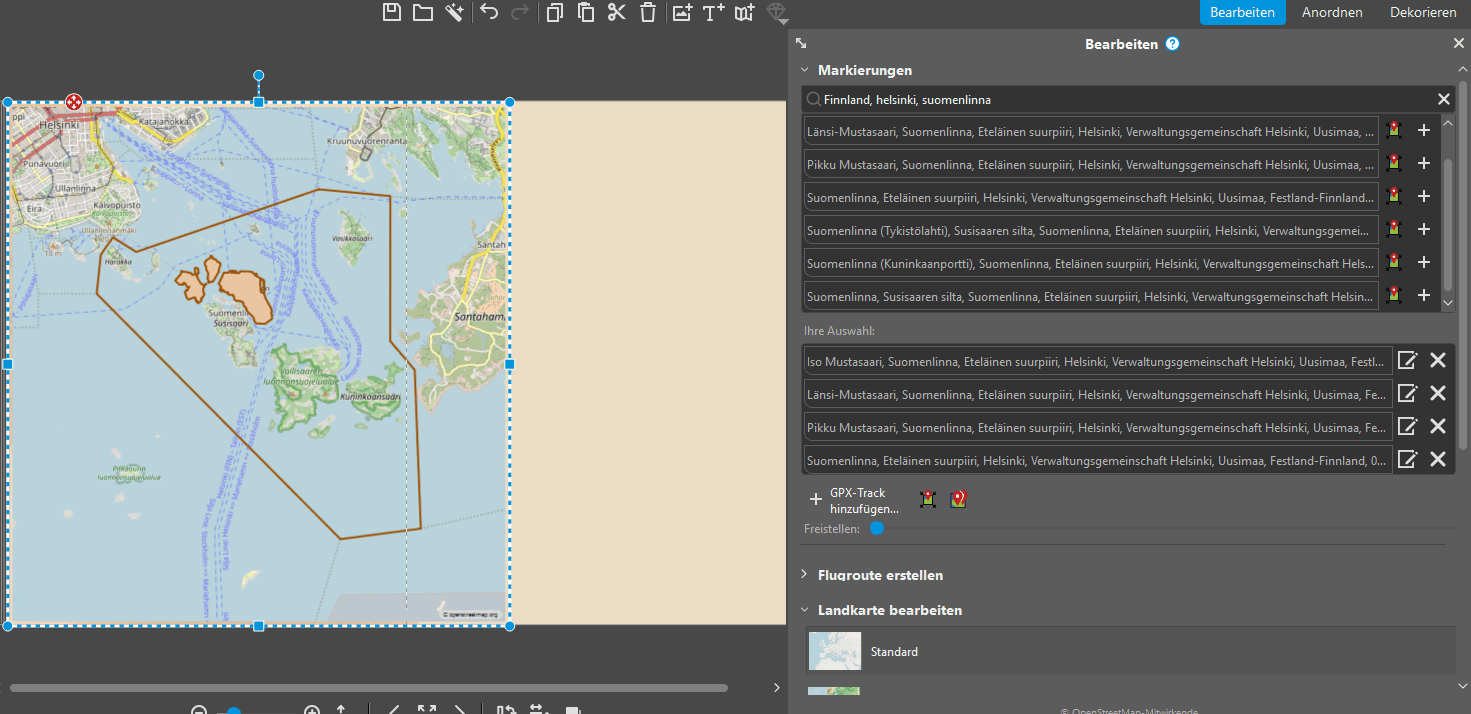
Task: Undo the last action
Action: pos(489,12)
